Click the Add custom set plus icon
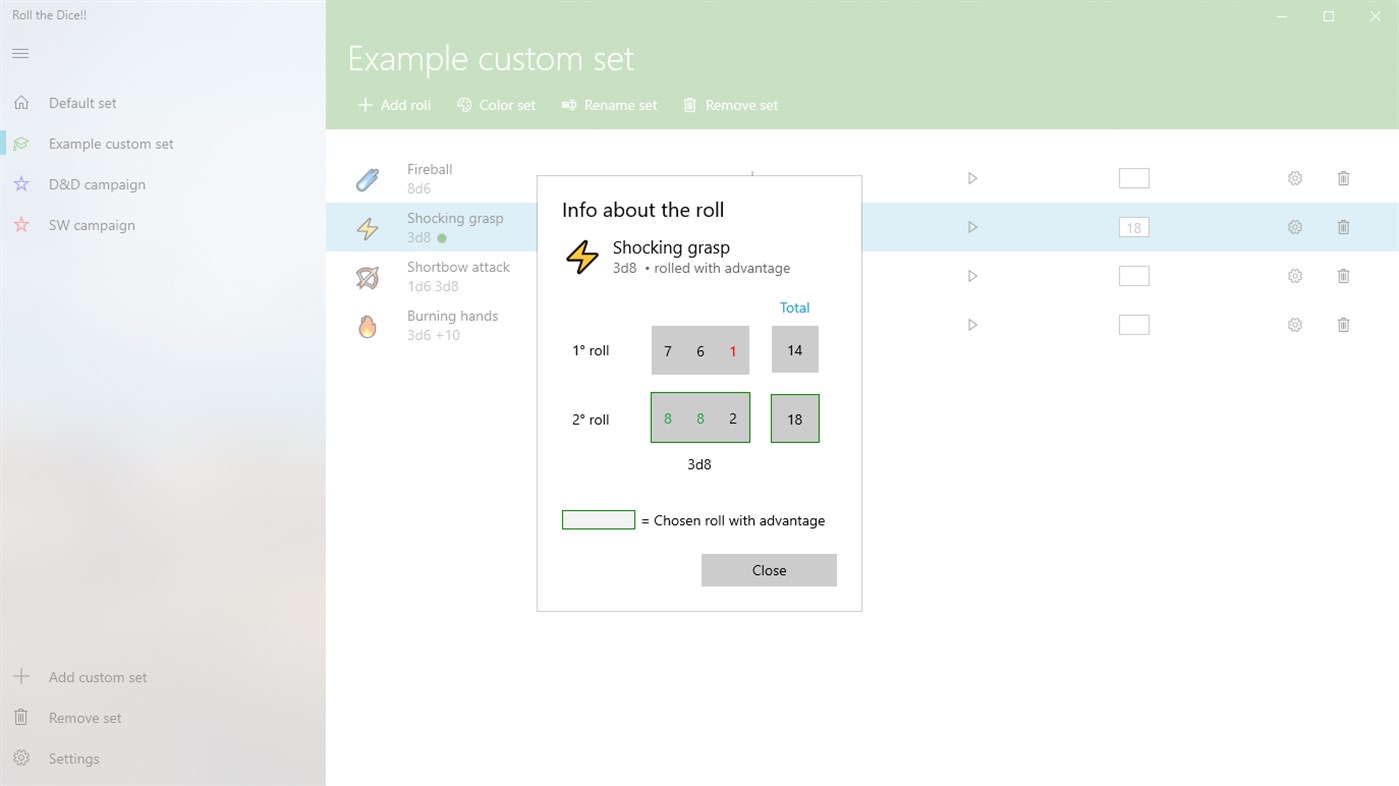Viewport: 1399px width, 786px height. (x=20, y=677)
